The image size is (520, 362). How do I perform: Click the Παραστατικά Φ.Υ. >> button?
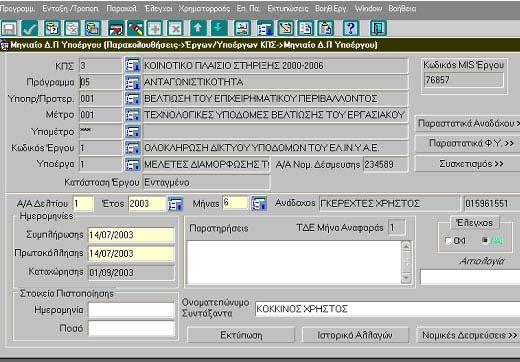[x=468, y=144]
